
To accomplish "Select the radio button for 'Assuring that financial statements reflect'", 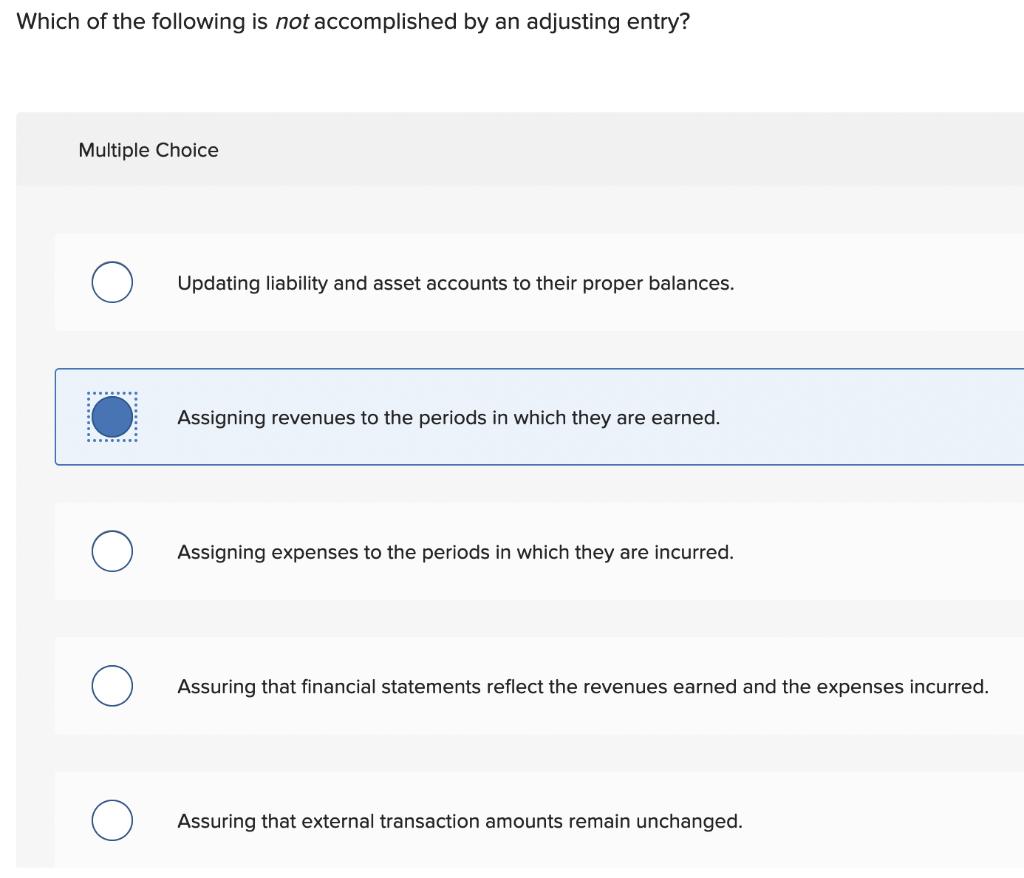I will point(111,686).
